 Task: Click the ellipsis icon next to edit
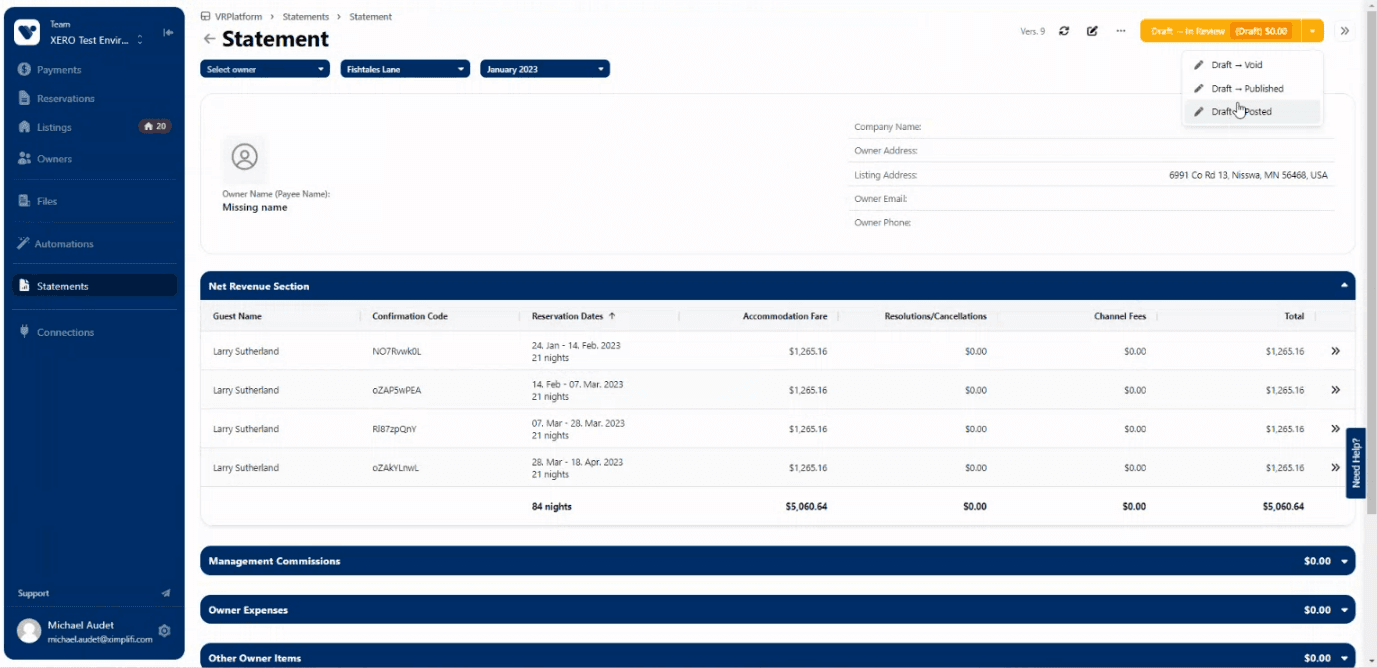pos(1120,31)
